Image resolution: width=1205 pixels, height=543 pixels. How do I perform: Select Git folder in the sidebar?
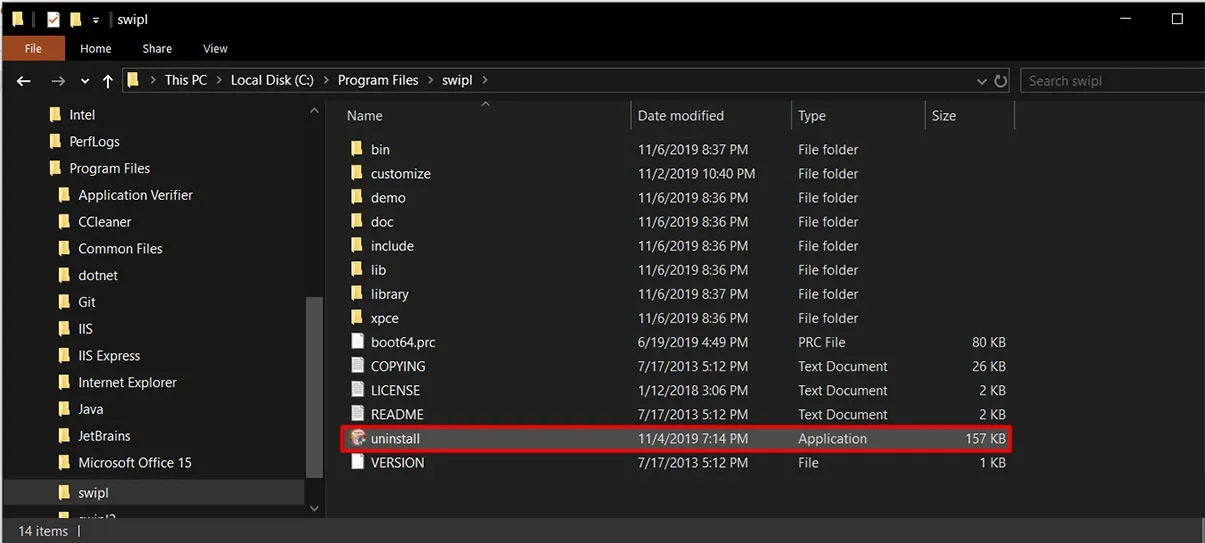tap(87, 302)
